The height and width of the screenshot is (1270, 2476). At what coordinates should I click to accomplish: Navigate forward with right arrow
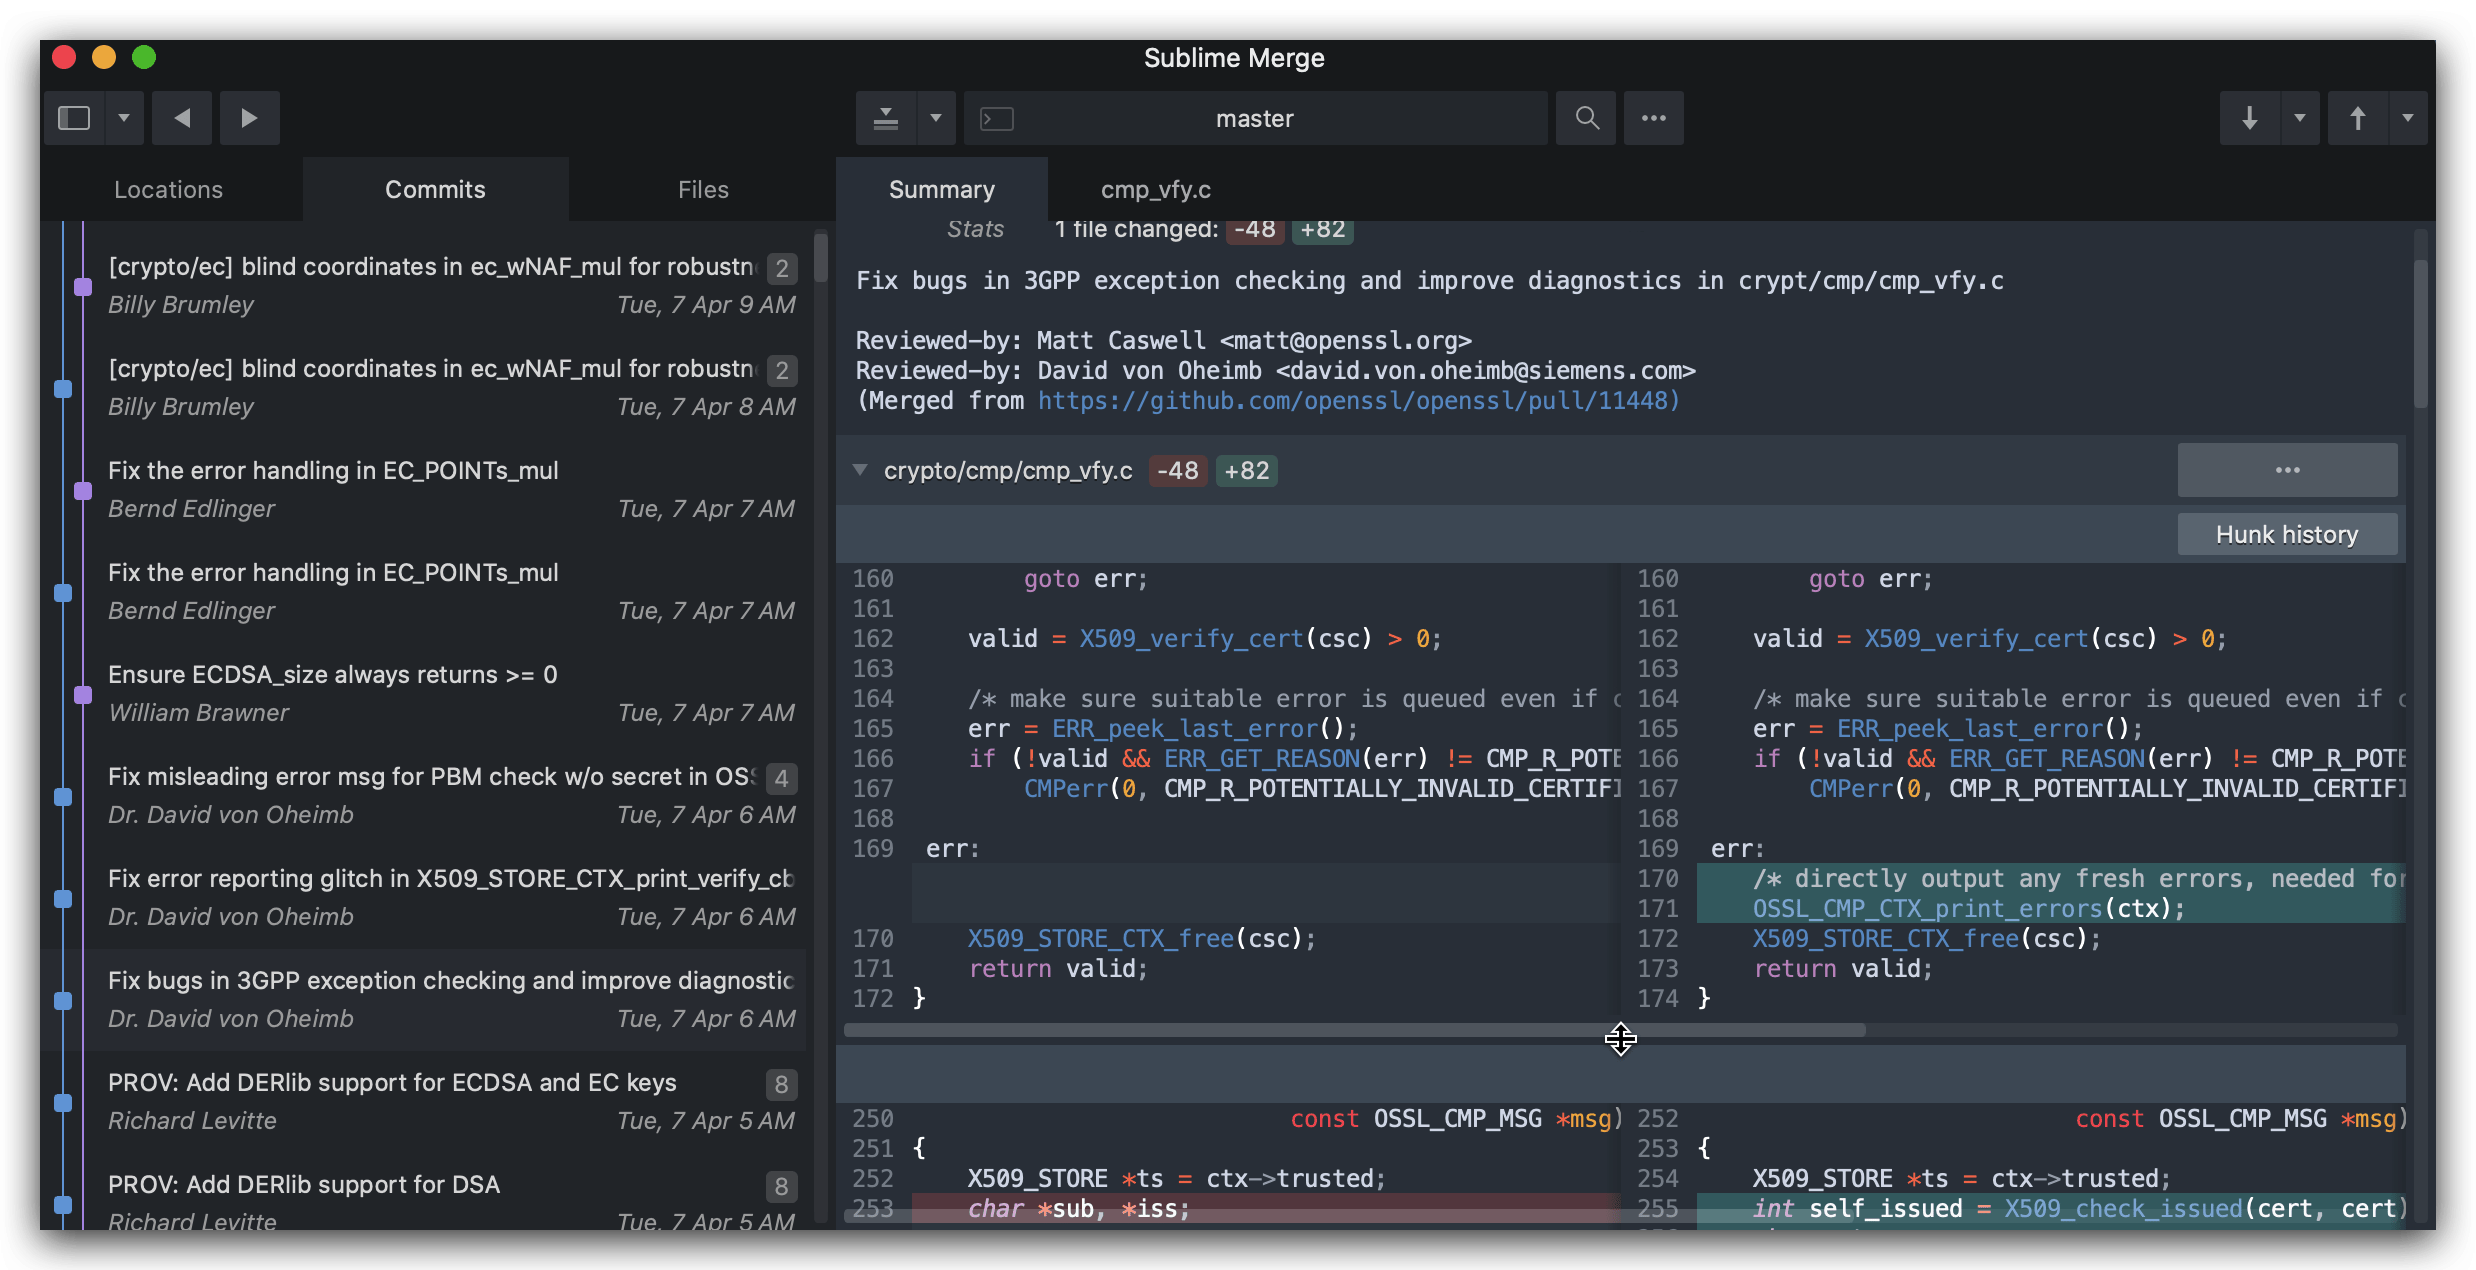point(249,118)
